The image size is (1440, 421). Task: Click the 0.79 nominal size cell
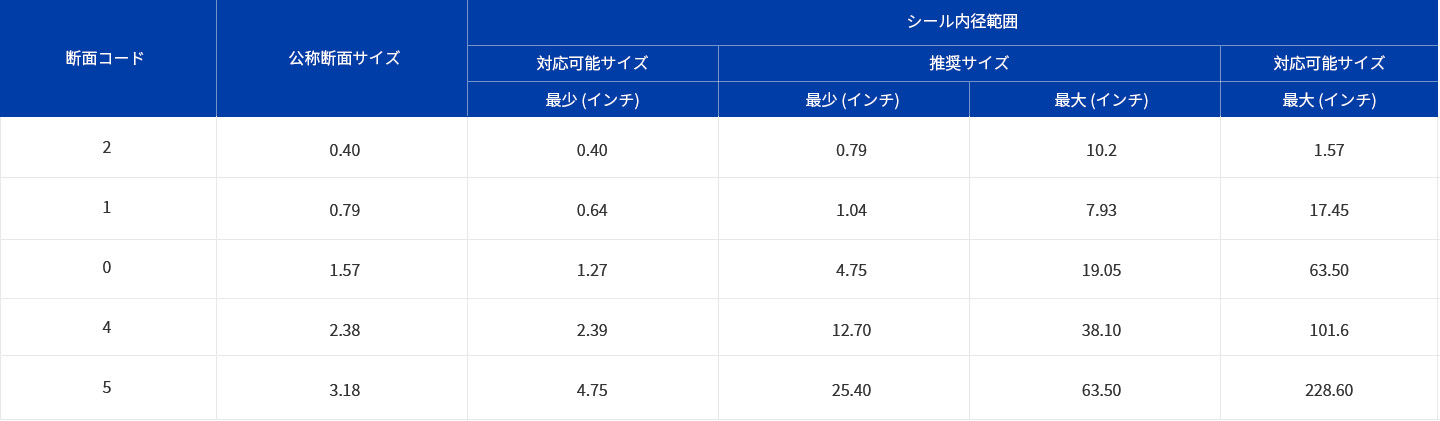coord(342,210)
